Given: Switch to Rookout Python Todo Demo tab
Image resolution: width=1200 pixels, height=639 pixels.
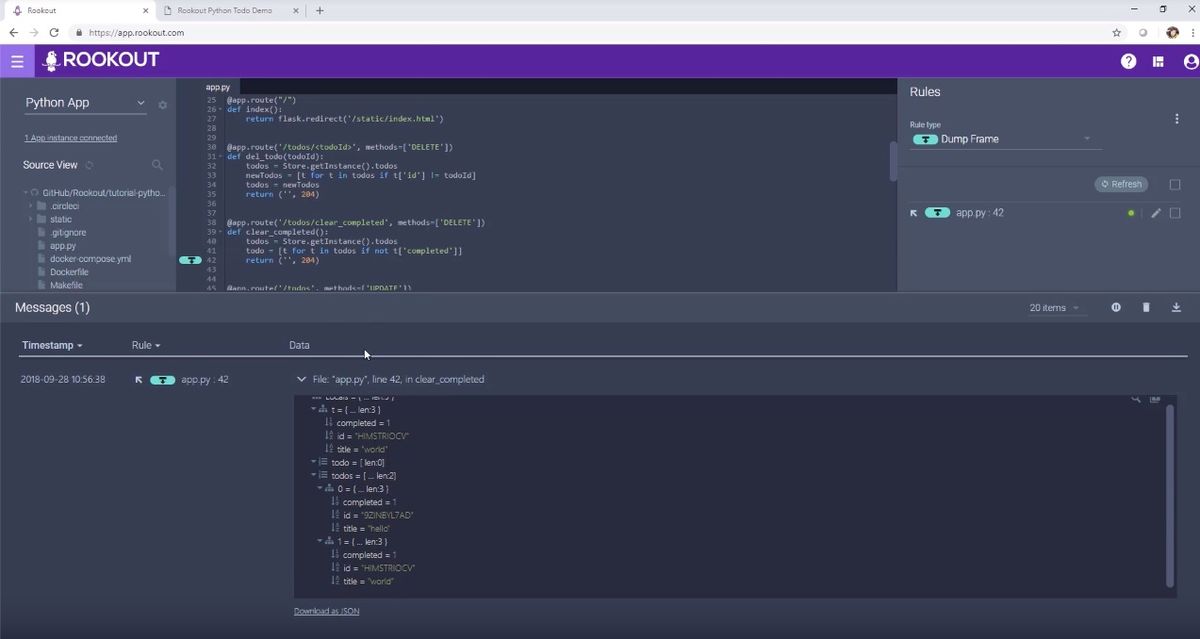Looking at the screenshot, I should click(x=230, y=10).
